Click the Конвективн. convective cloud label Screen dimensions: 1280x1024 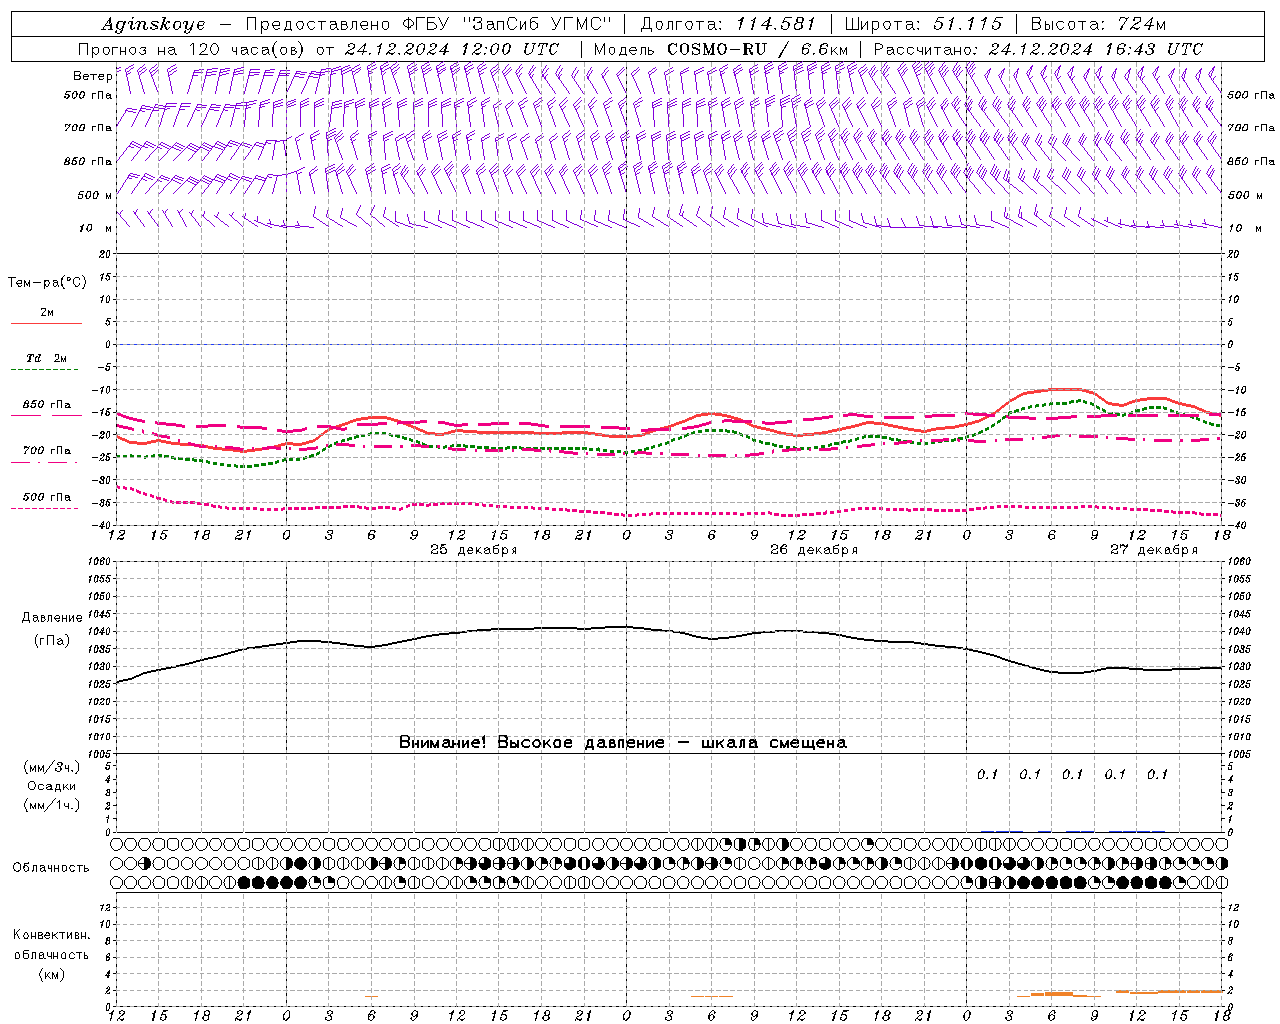tap(51, 935)
